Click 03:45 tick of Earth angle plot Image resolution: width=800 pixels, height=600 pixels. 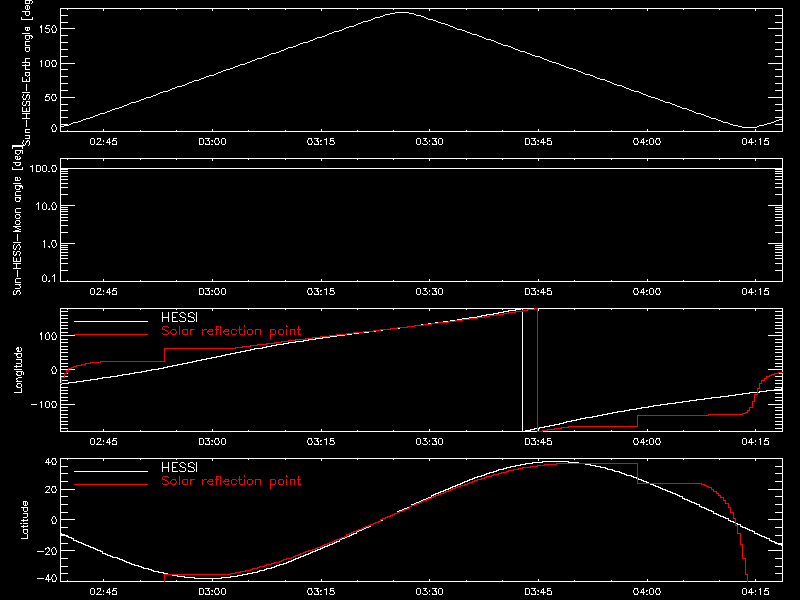(x=538, y=141)
